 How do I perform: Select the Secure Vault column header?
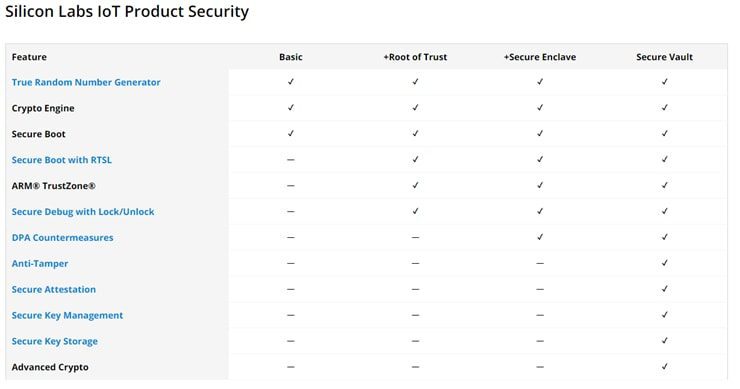pyautogui.click(x=664, y=57)
